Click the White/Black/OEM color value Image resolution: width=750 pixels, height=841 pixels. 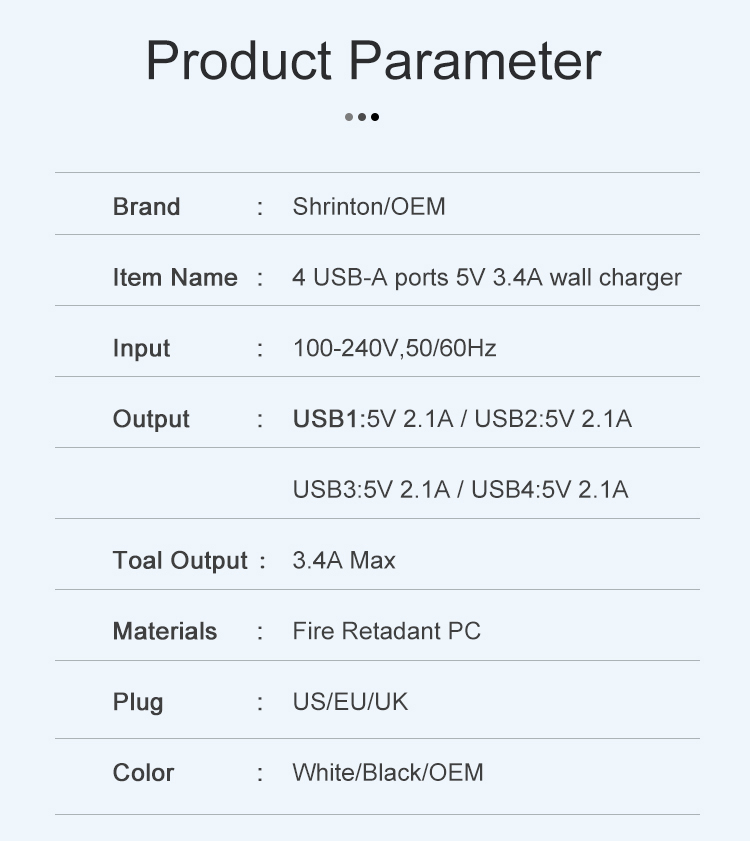(x=388, y=773)
